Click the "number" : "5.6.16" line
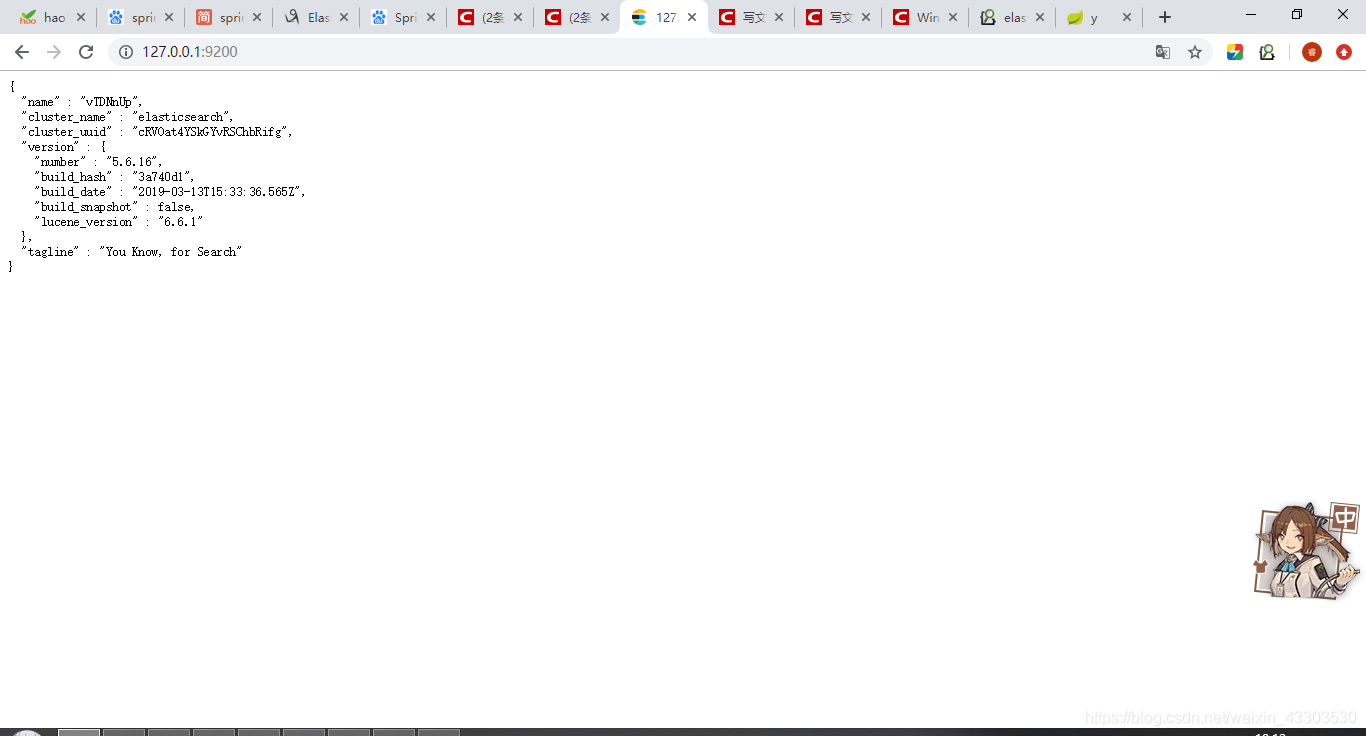The image size is (1366, 736). click(98, 162)
